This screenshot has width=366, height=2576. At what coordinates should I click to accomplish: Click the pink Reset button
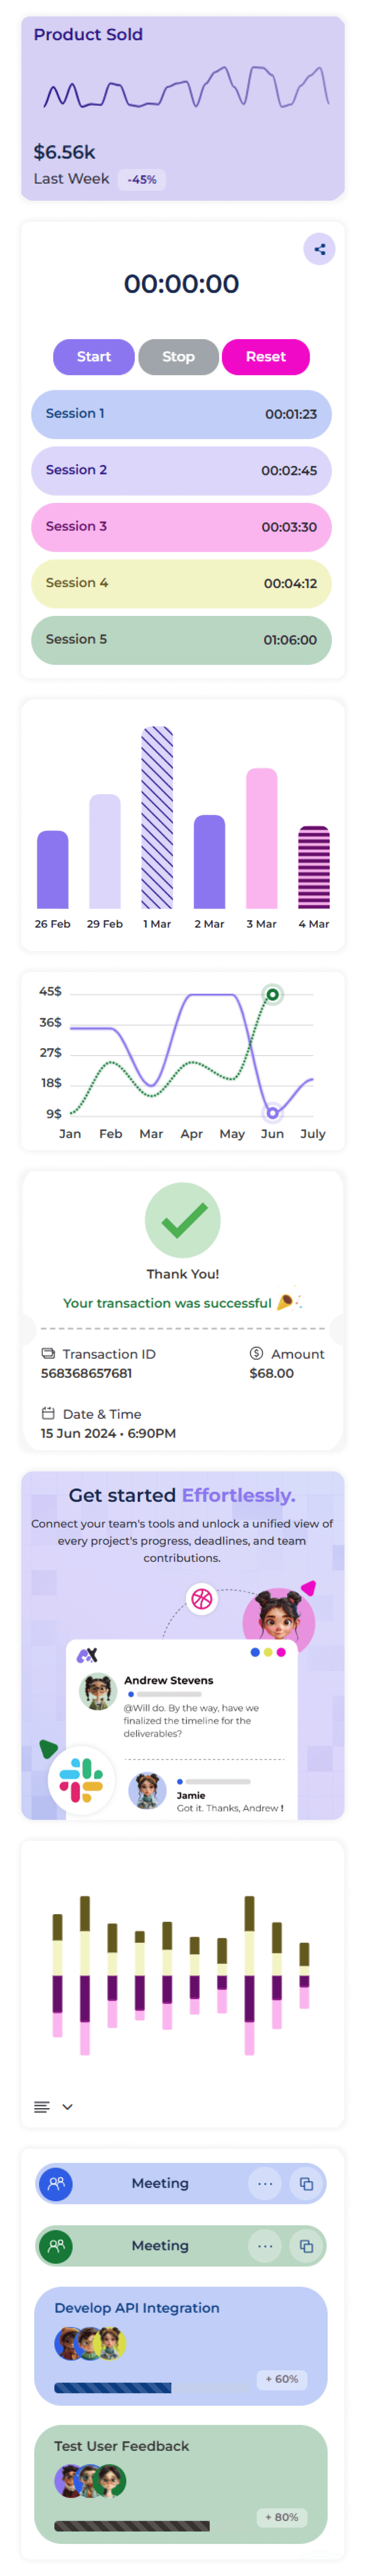265,357
